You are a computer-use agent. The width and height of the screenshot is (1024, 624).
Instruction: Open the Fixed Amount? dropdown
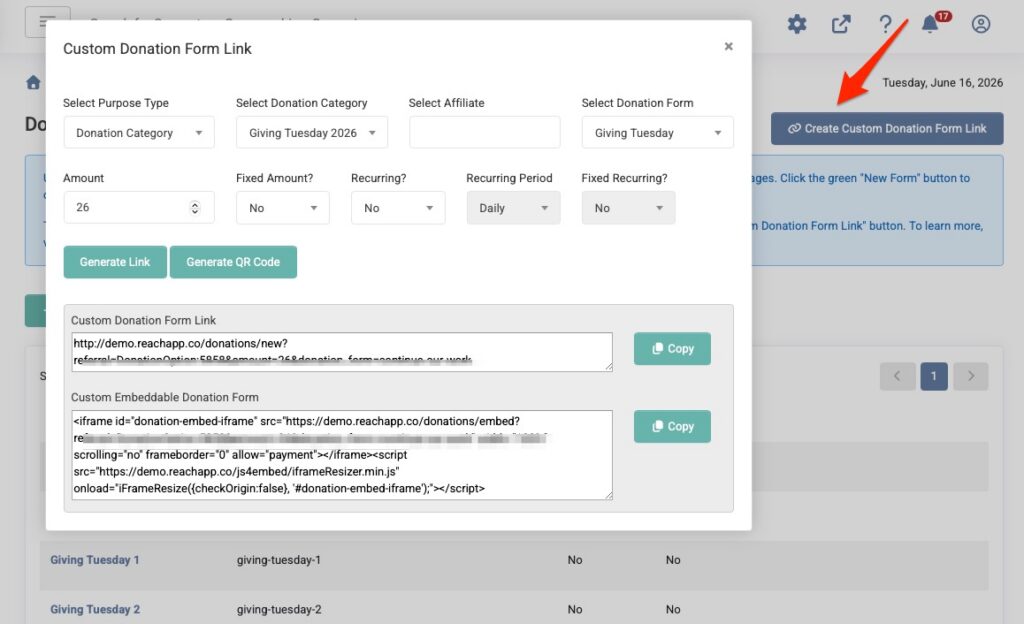[283, 208]
